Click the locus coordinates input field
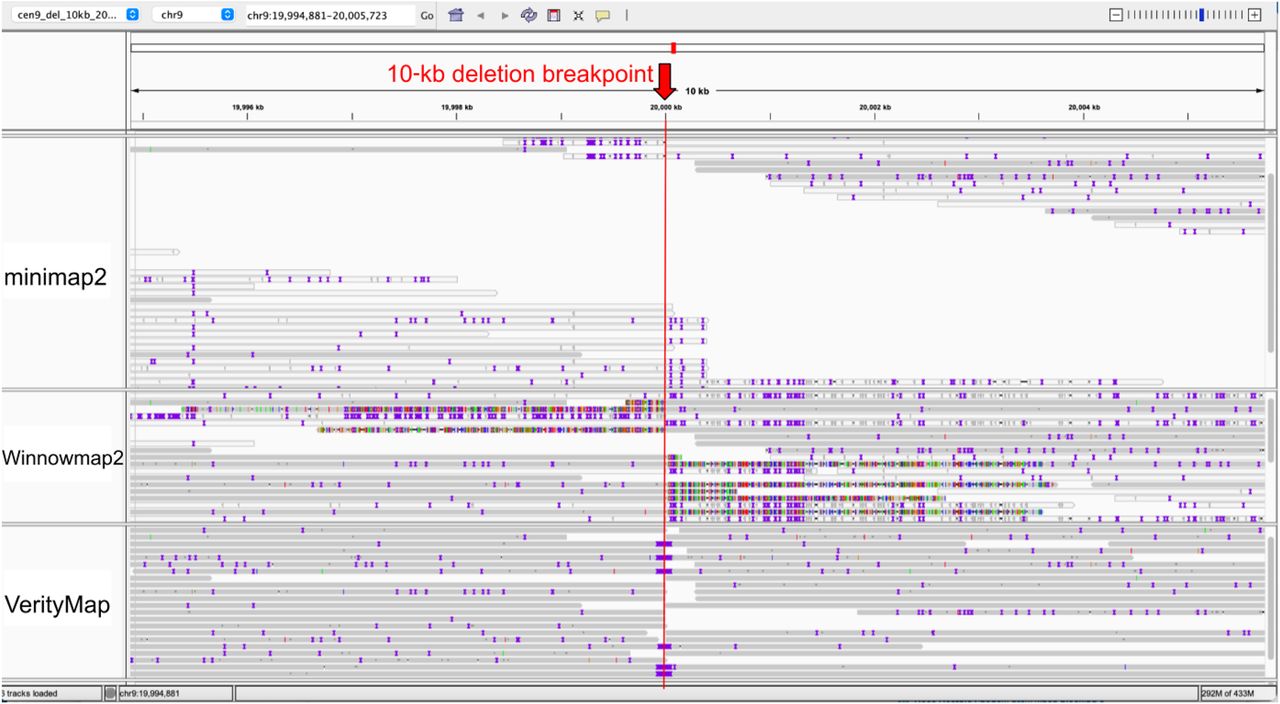1280x704 pixels. 329,16
